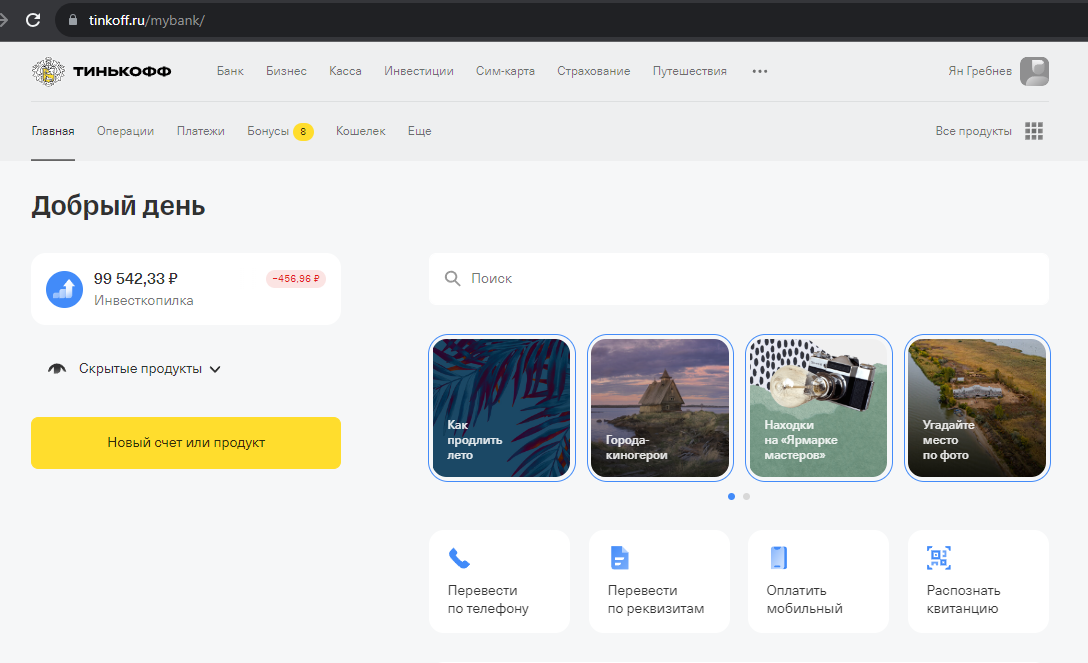This screenshot has height=663, width=1088.
Task: Switch to the Операции tab
Action: 126,131
